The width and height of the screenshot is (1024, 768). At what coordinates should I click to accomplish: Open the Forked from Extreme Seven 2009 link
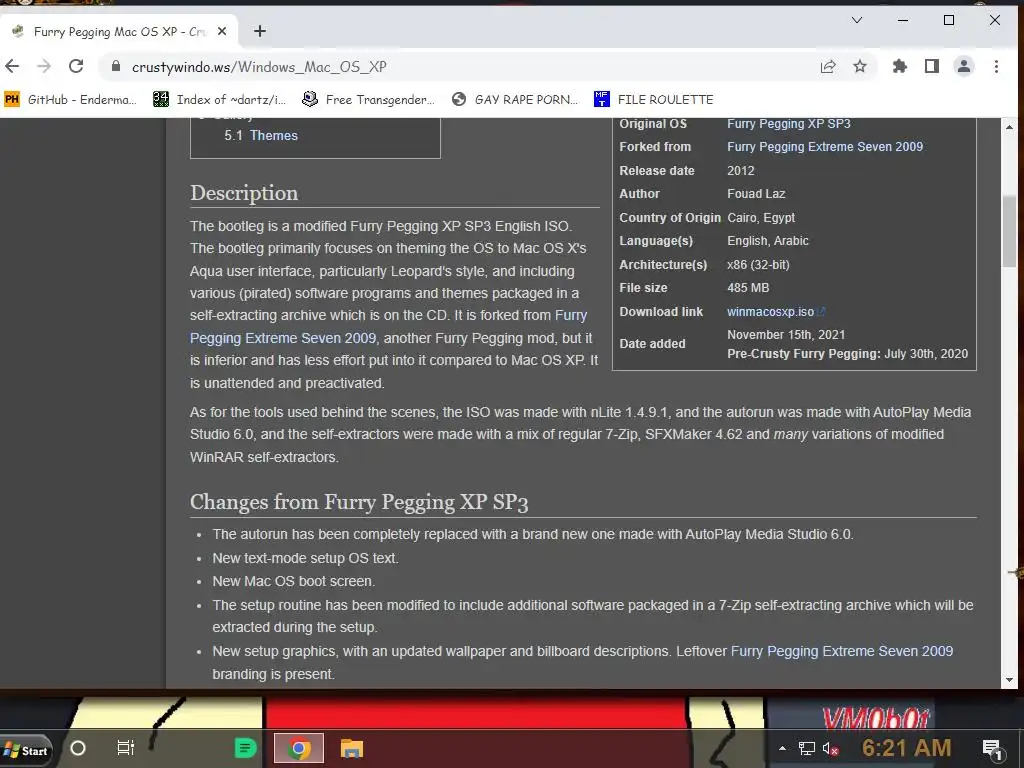click(x=825, y=147)
